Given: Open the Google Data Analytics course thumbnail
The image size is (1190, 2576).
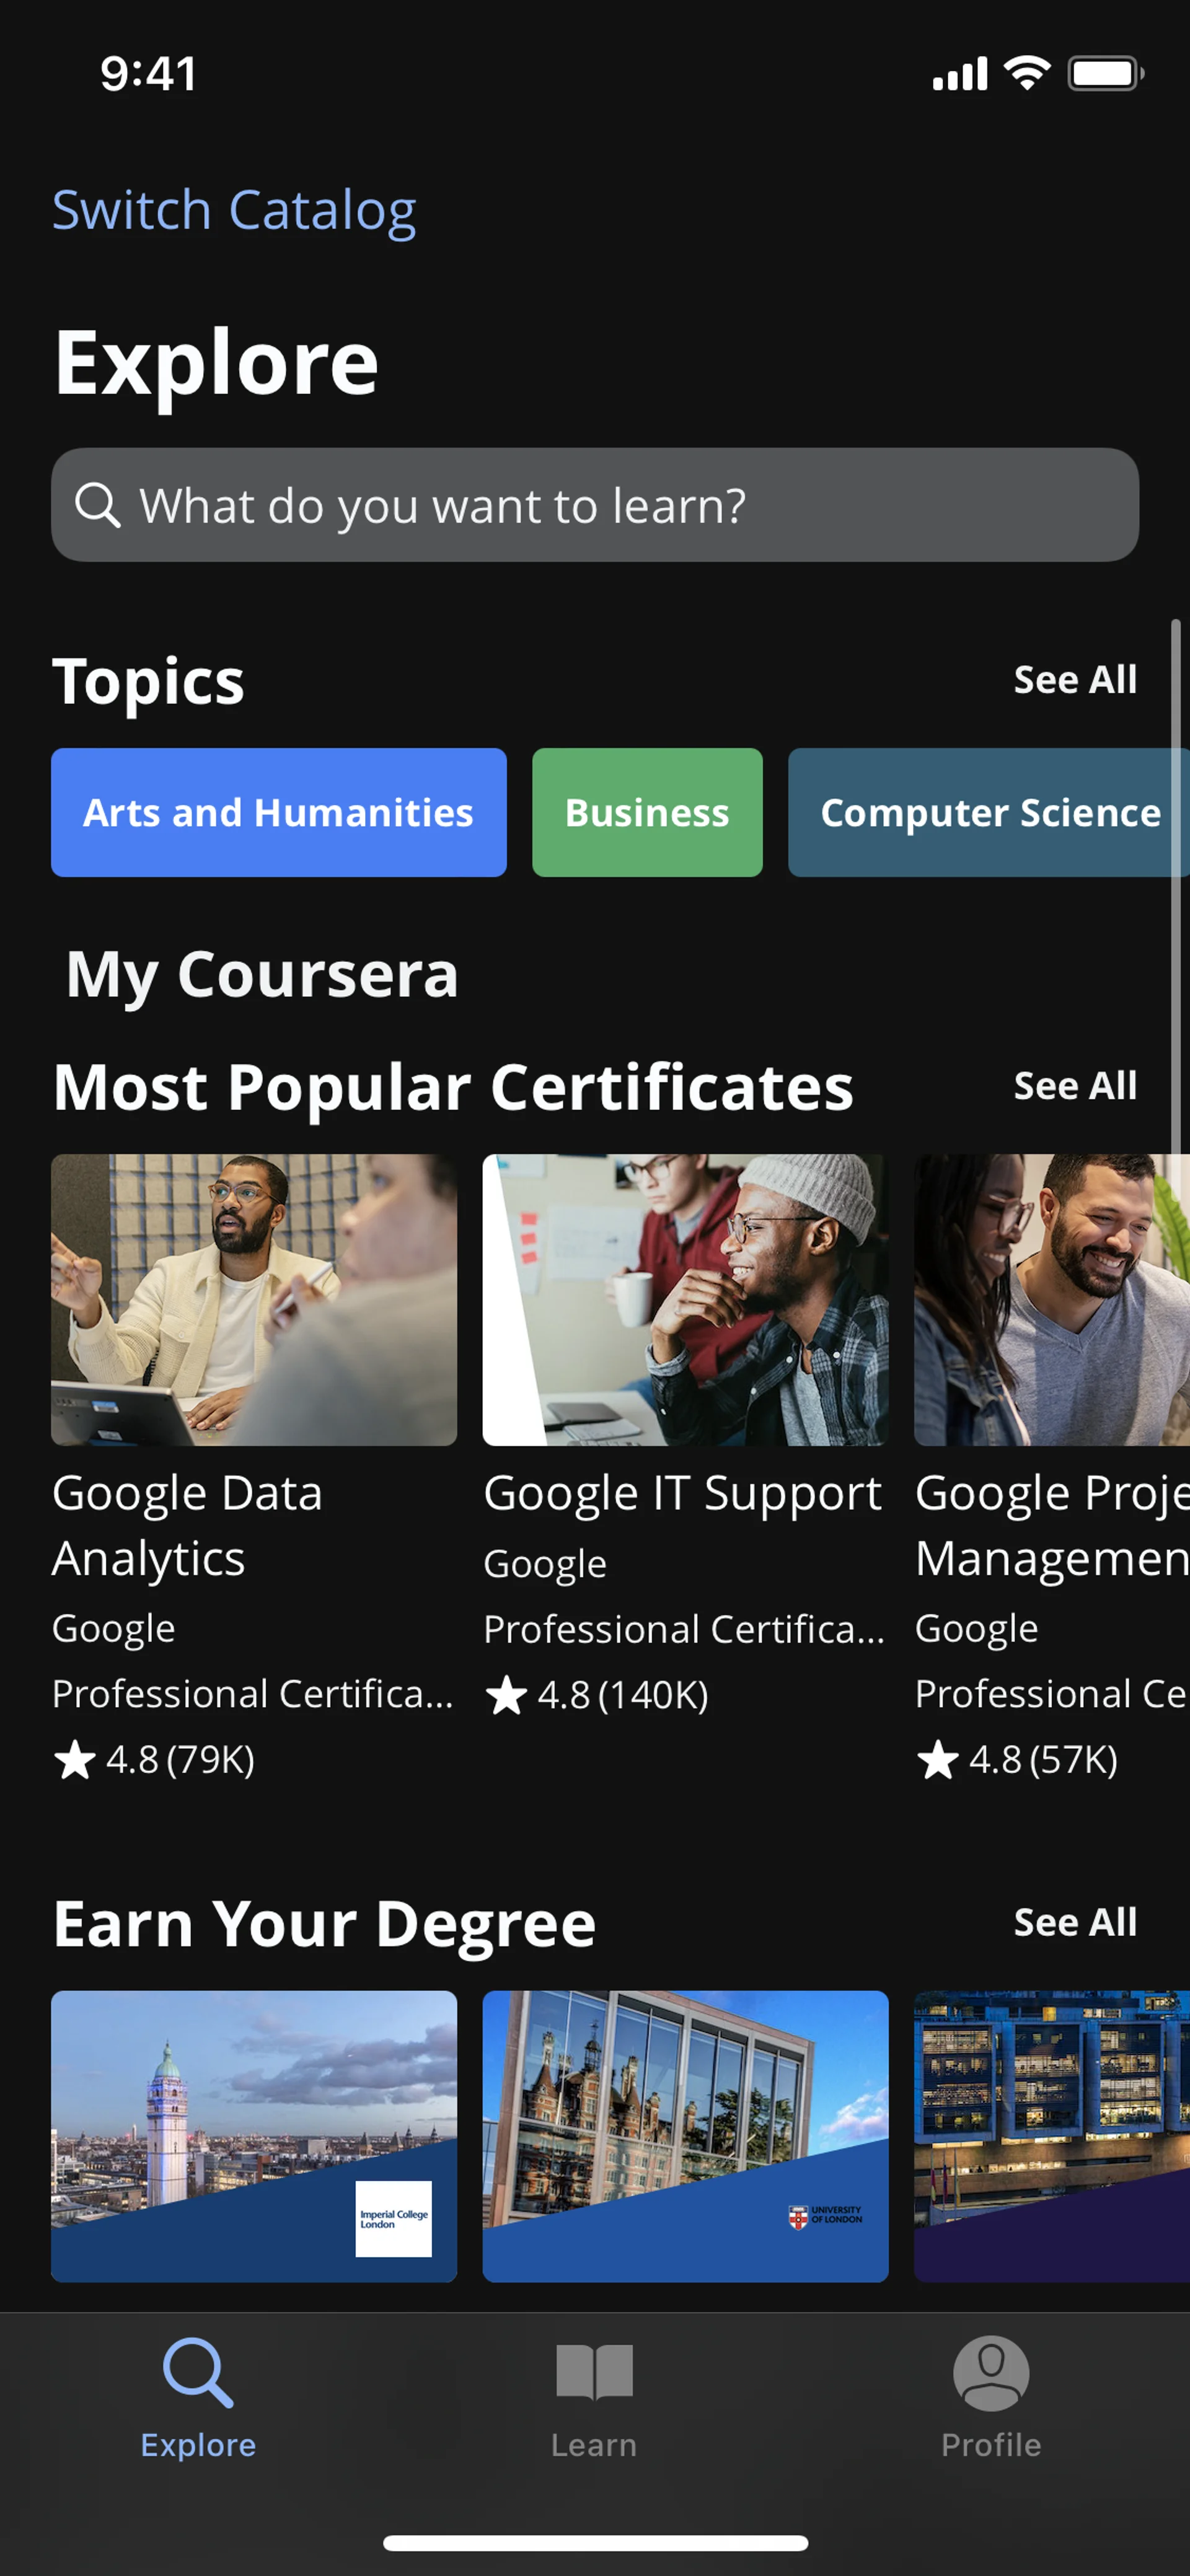Looking at the screenshot, I should pos(254,1299).
